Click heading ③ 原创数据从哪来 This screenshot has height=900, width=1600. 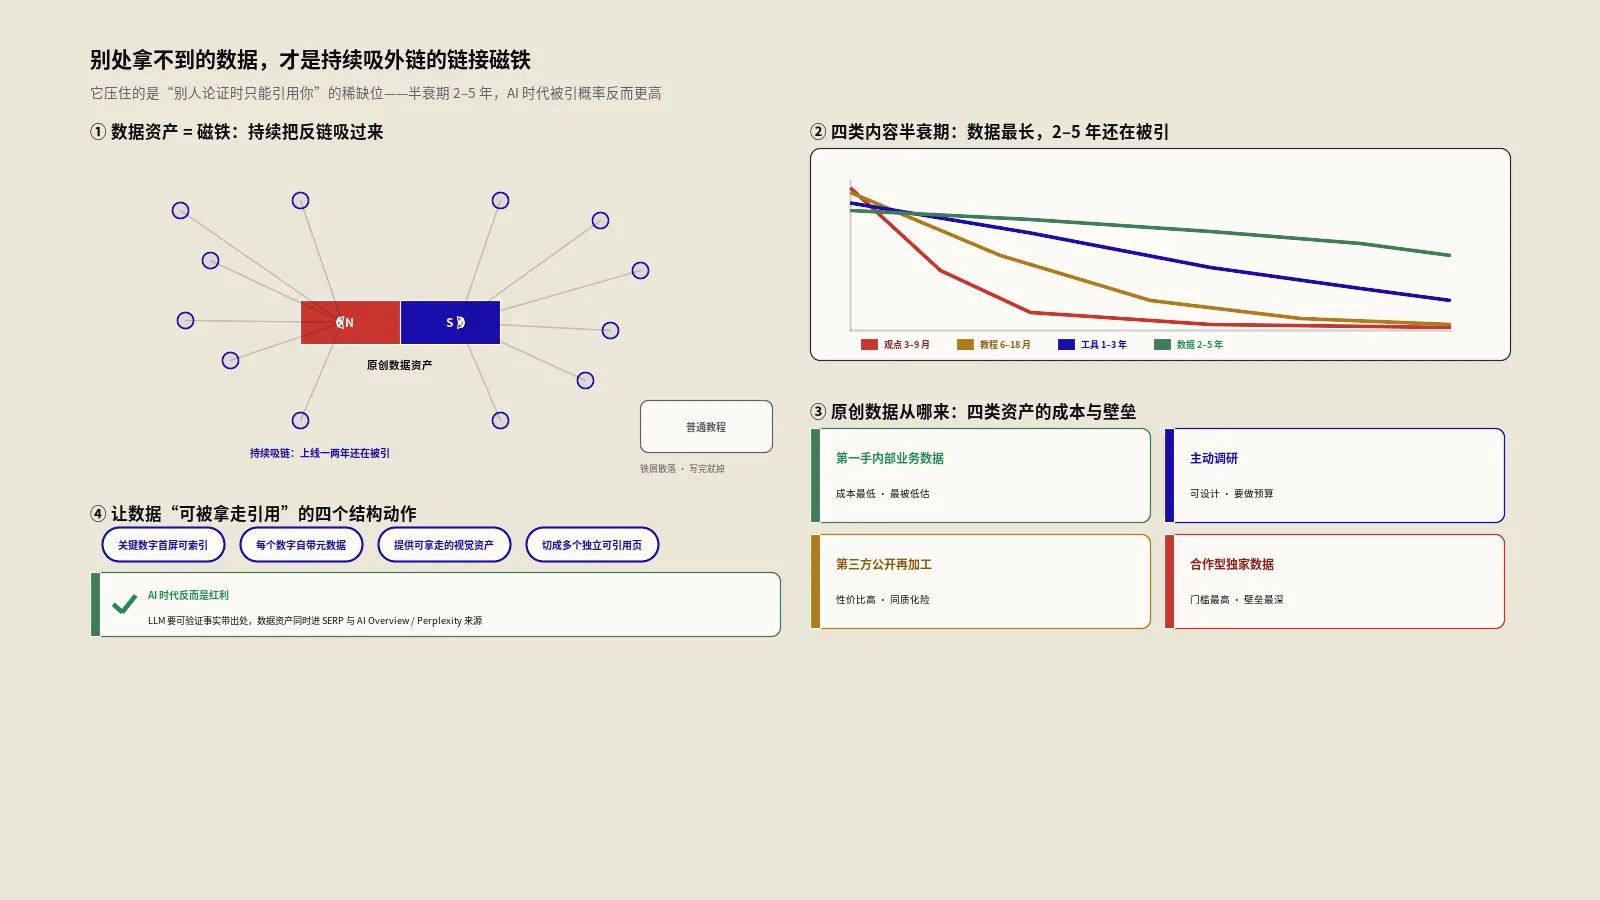click(973, 412)
